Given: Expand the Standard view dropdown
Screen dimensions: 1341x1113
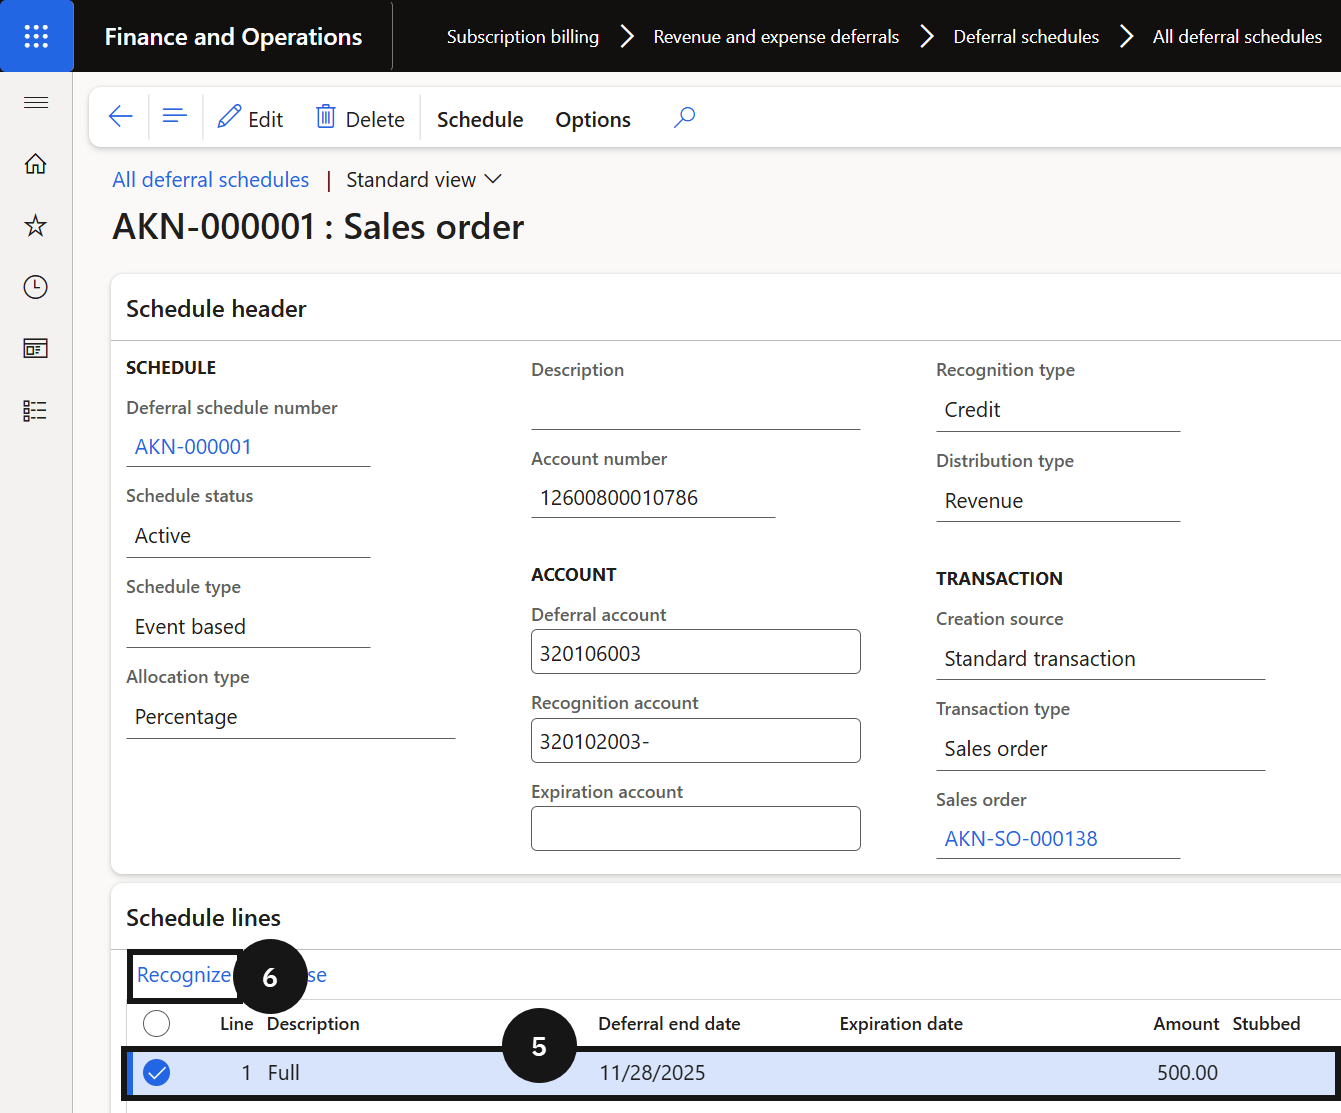Looking at the screenshot, I should [x=424, y=180].
